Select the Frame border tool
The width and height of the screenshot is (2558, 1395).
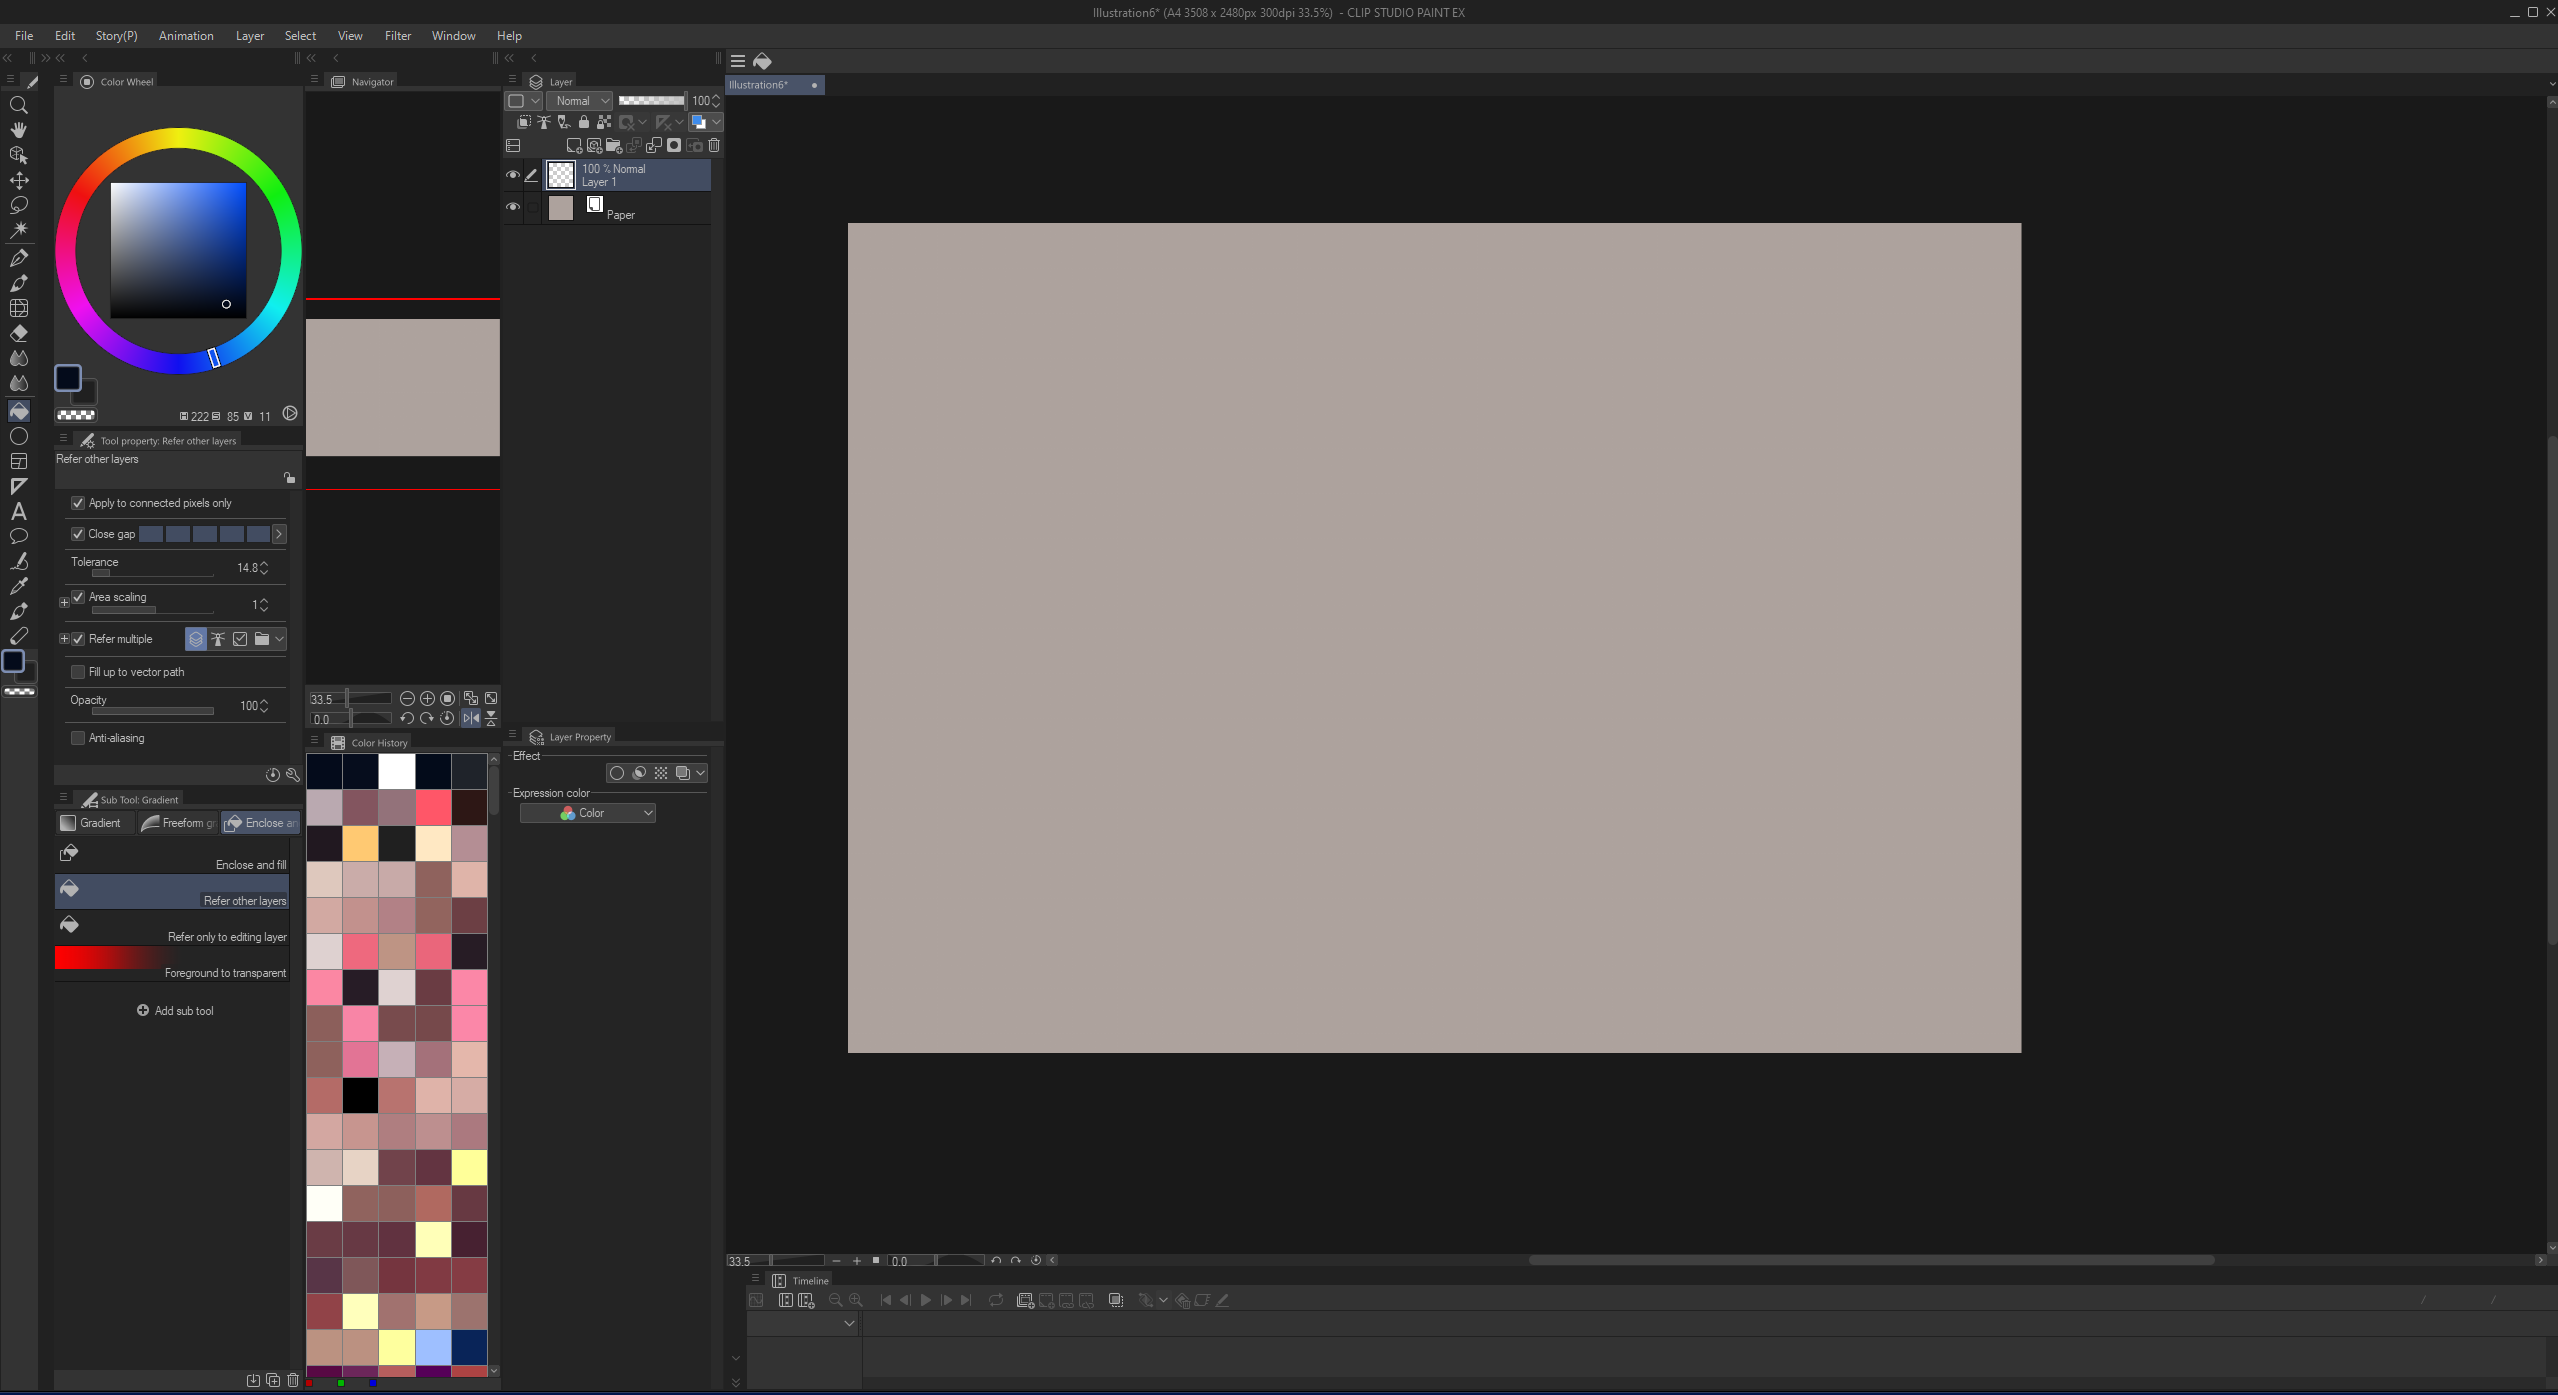(18, 461)
